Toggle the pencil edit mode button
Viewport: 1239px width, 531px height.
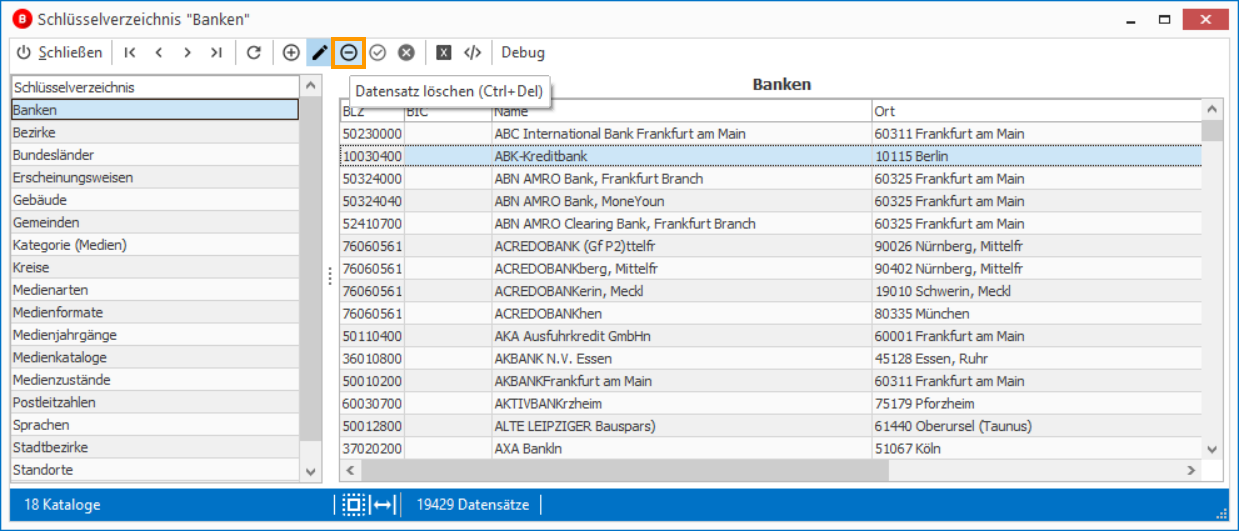click(x=319, y=53)
